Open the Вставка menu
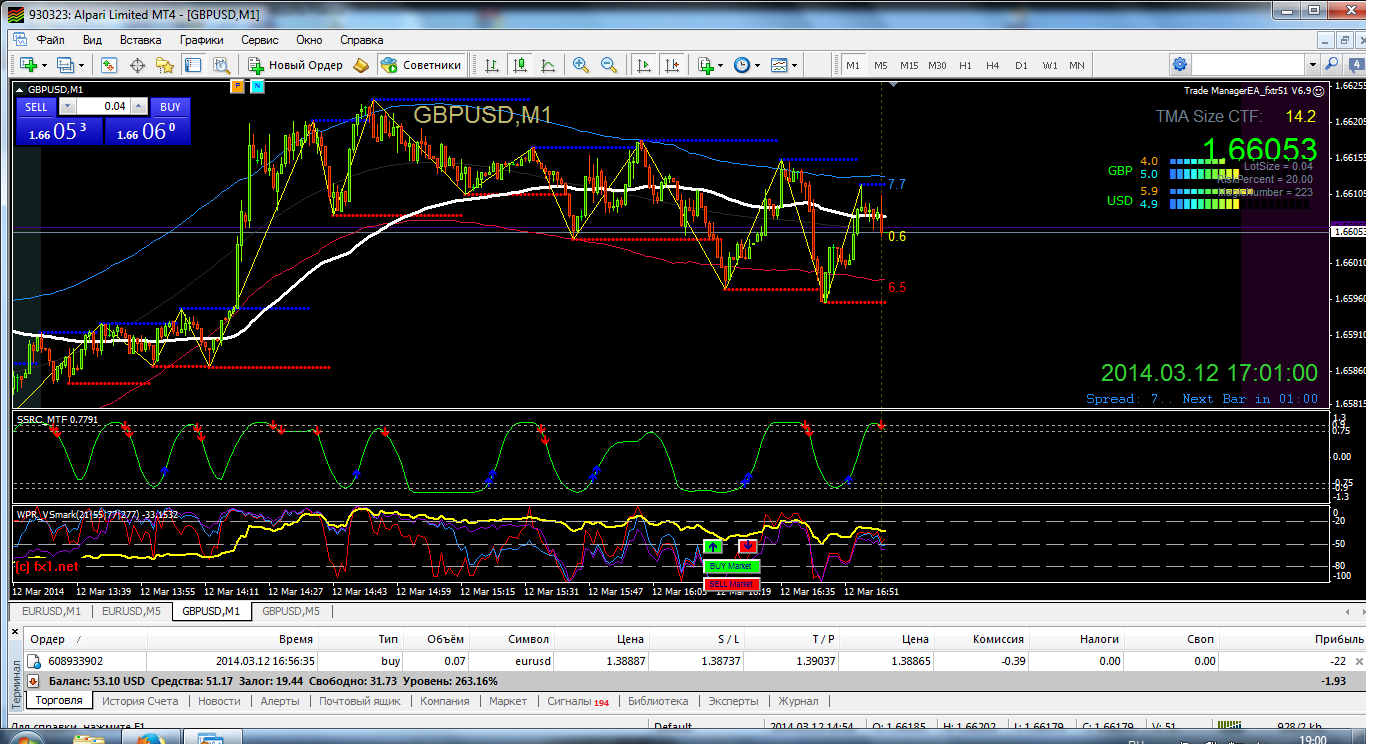Screen dimensions: 1382x744 [x=140, y=40]
